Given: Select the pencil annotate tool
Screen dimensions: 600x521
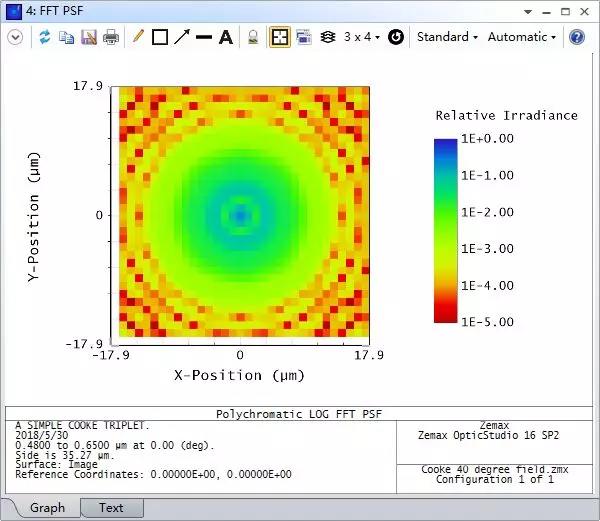Looking at the screenshot, I should click(138, 37).
